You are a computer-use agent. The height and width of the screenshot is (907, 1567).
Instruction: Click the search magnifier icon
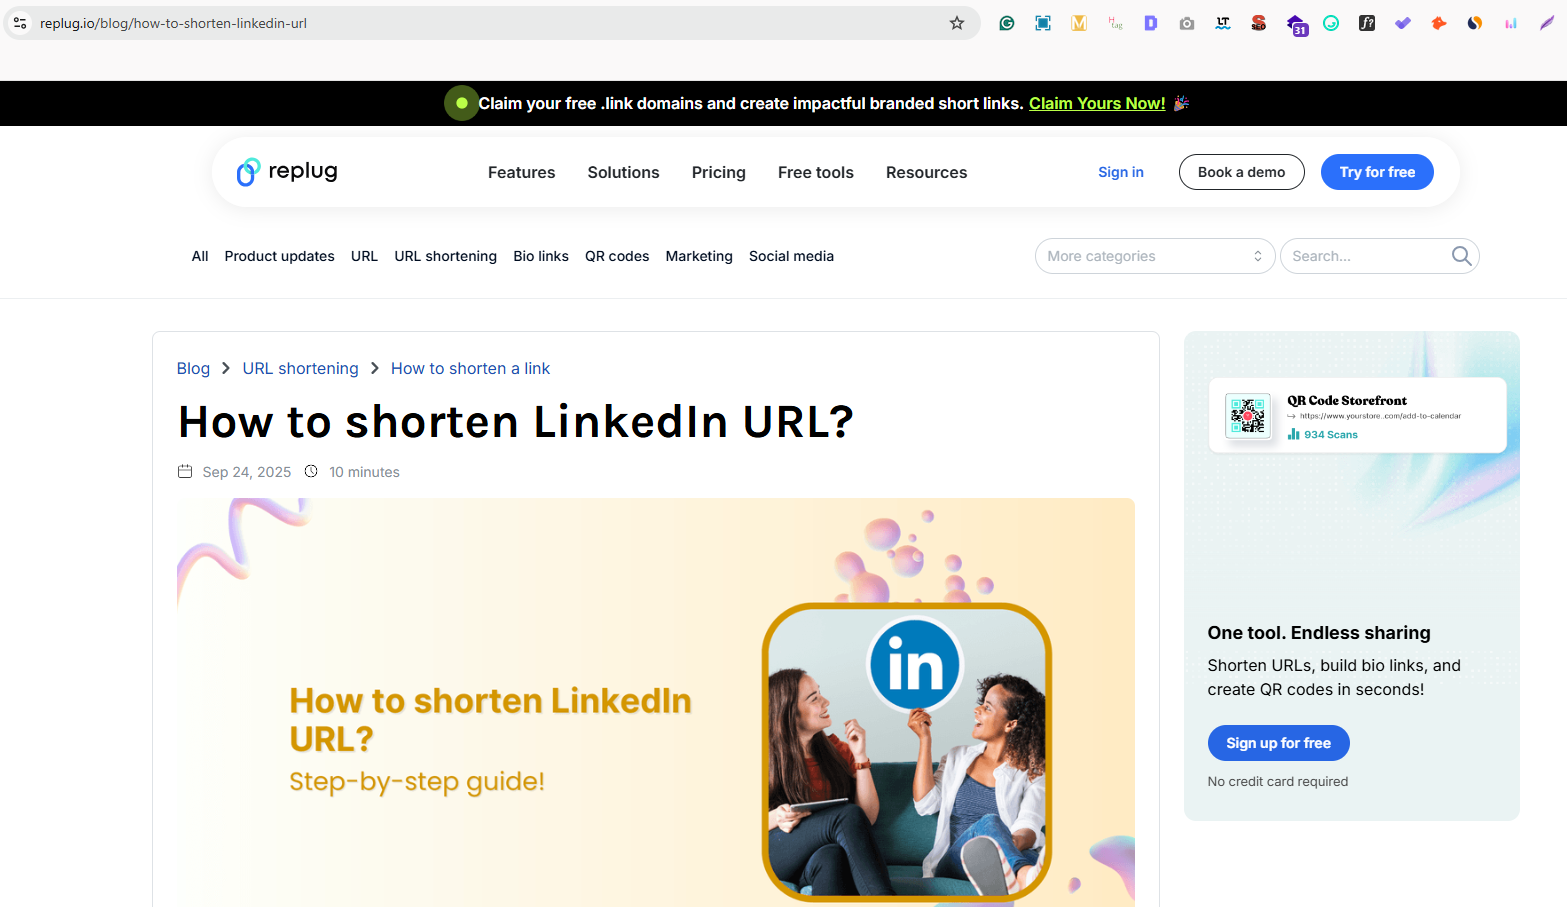click(x=1460, y=255)
